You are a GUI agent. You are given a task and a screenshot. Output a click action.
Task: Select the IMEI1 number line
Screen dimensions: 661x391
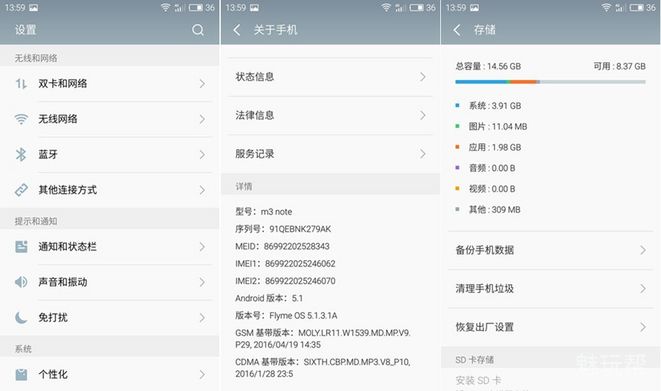coord(285,263)
